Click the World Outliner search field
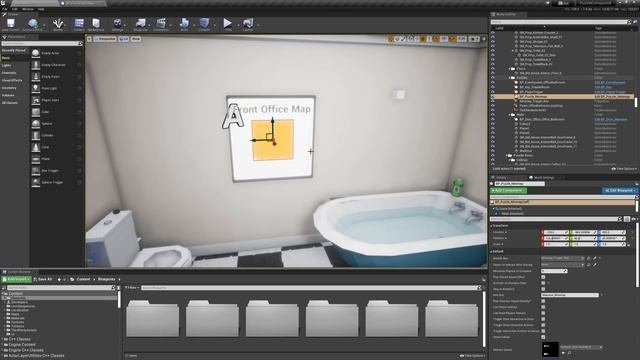Viewport: 640px width, 360px height. [560, 22]
